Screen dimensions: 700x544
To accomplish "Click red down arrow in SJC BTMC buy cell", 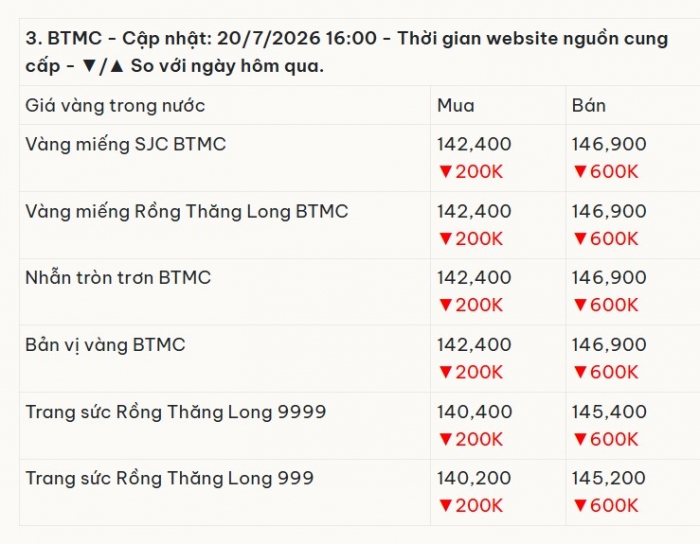I will (446, 171).
